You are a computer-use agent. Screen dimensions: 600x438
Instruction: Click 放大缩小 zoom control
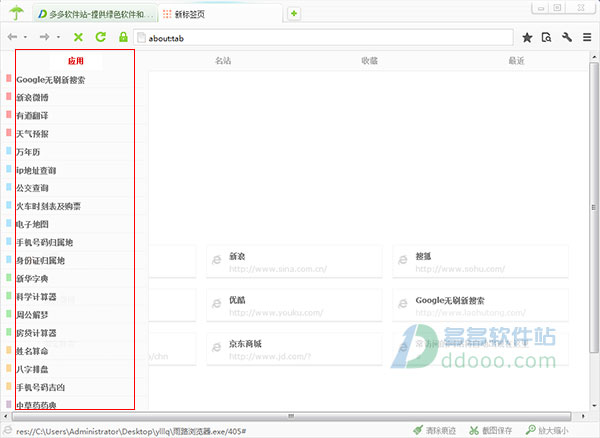(x=547, y=430)
